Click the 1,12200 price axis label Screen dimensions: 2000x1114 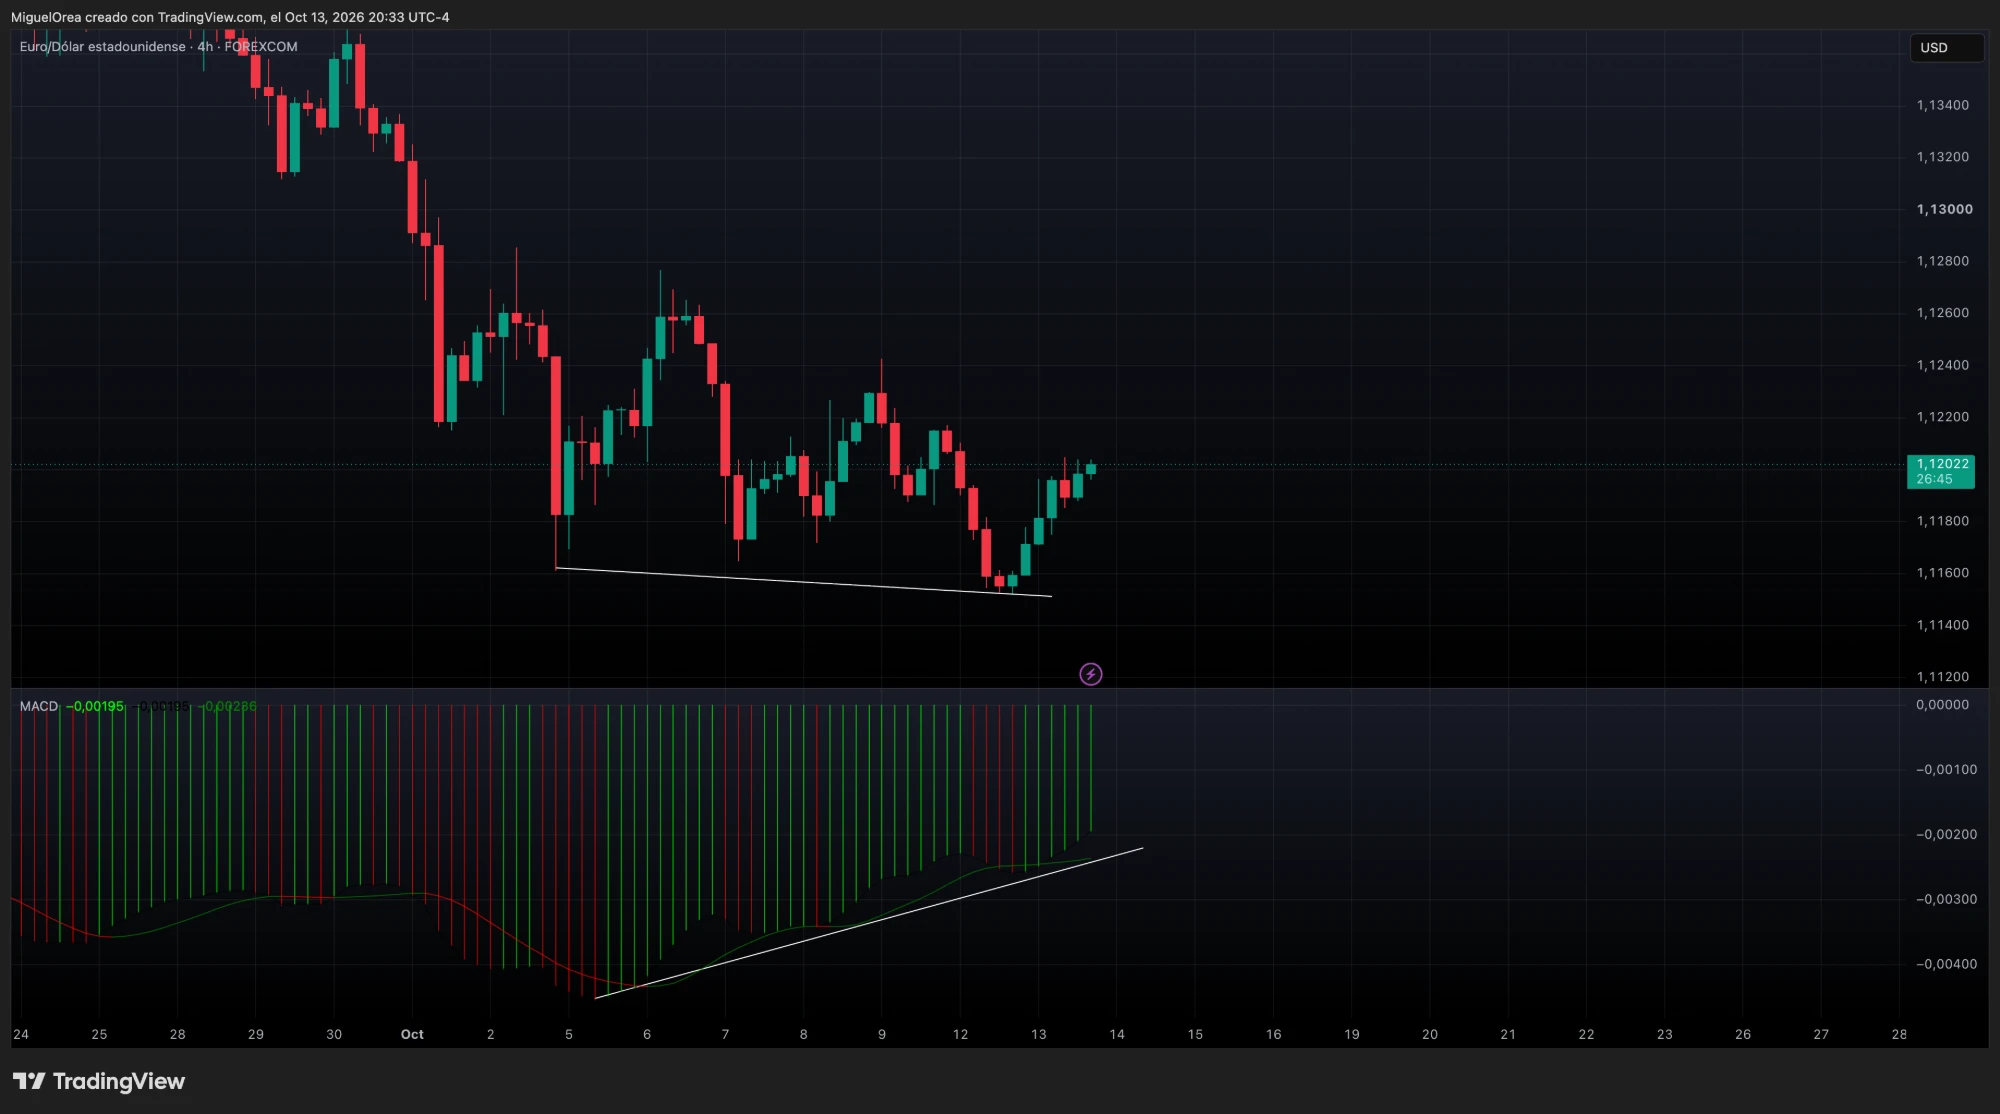[x=1942, y=417]
